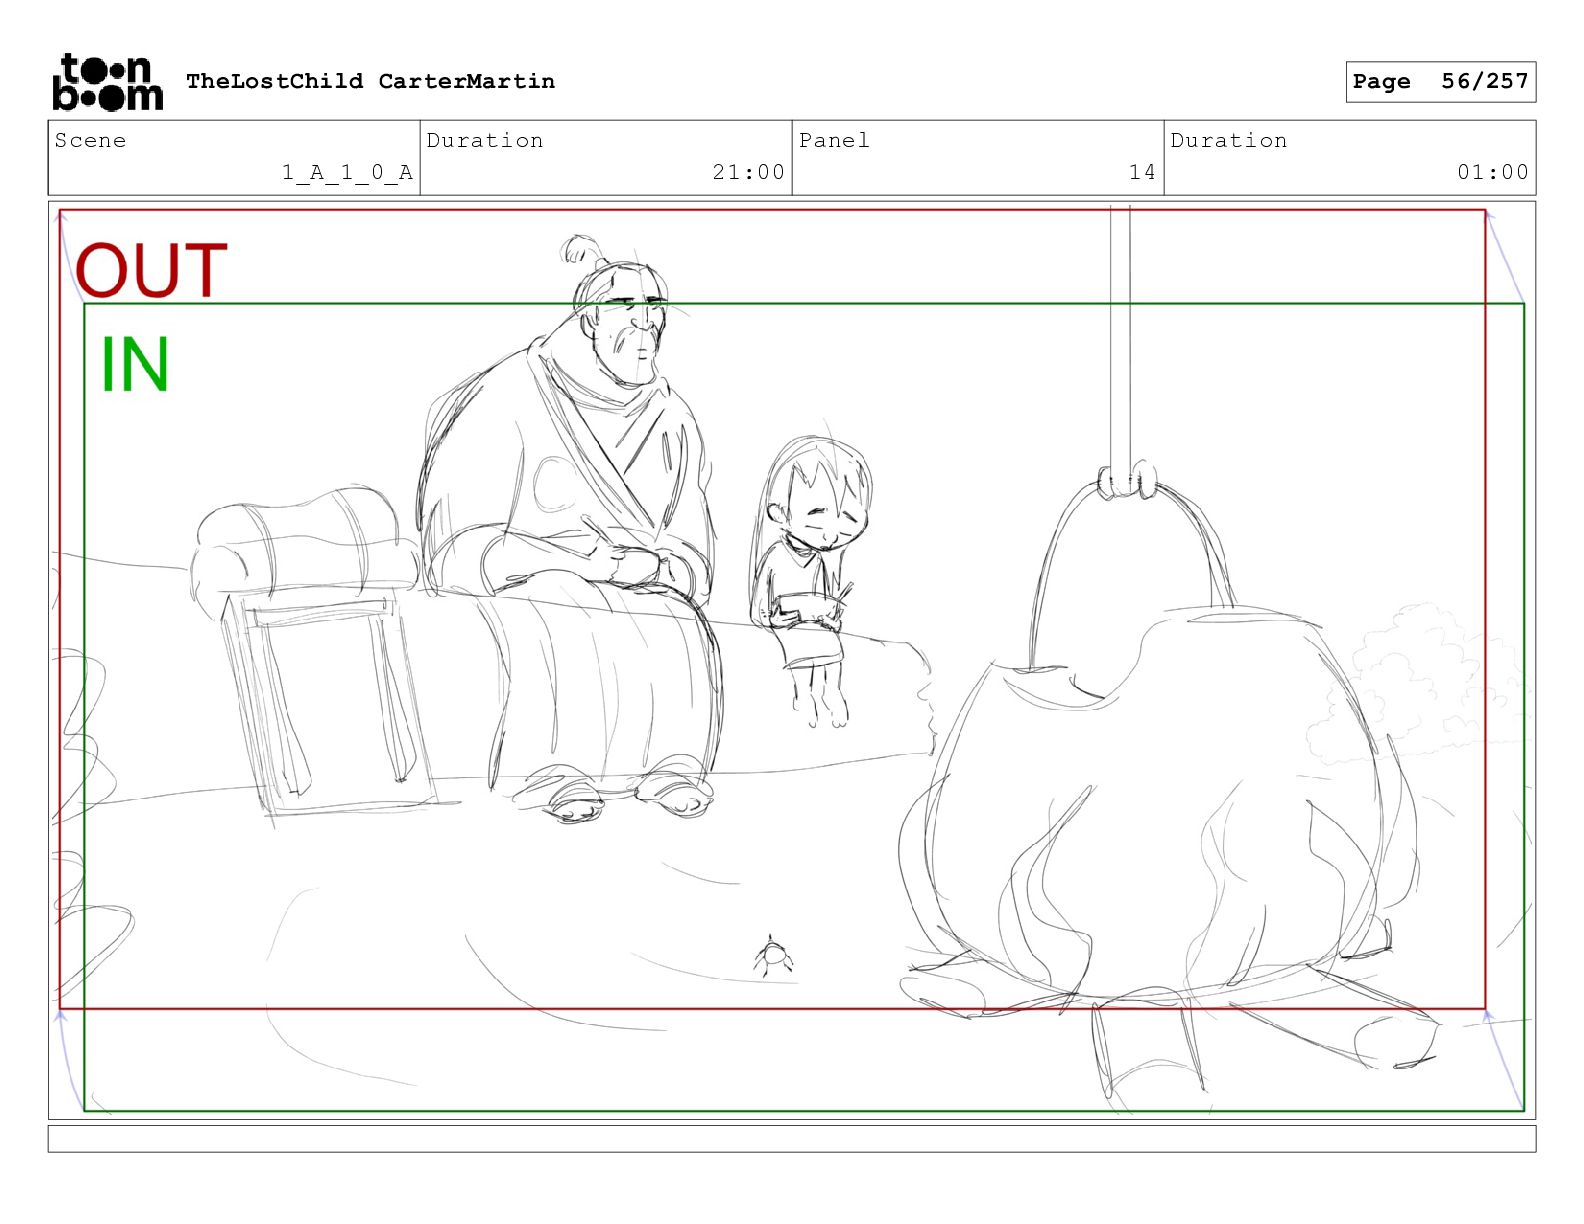Viewport: 1584px width, 1224px height.
Task: Click the 'Panel' header label
Action: (x=834, y=140)
